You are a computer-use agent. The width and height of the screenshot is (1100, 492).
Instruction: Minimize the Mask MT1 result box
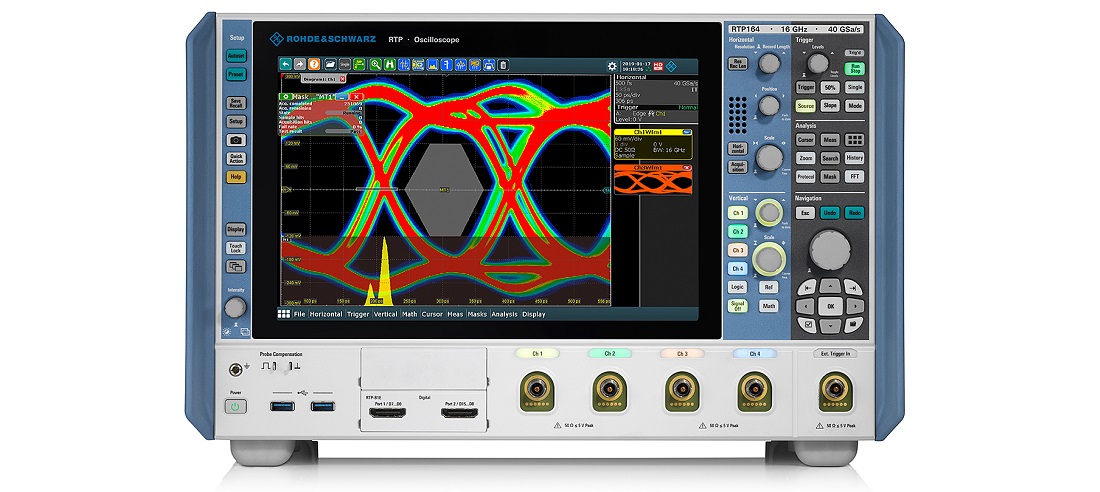(x=342, y=96)
